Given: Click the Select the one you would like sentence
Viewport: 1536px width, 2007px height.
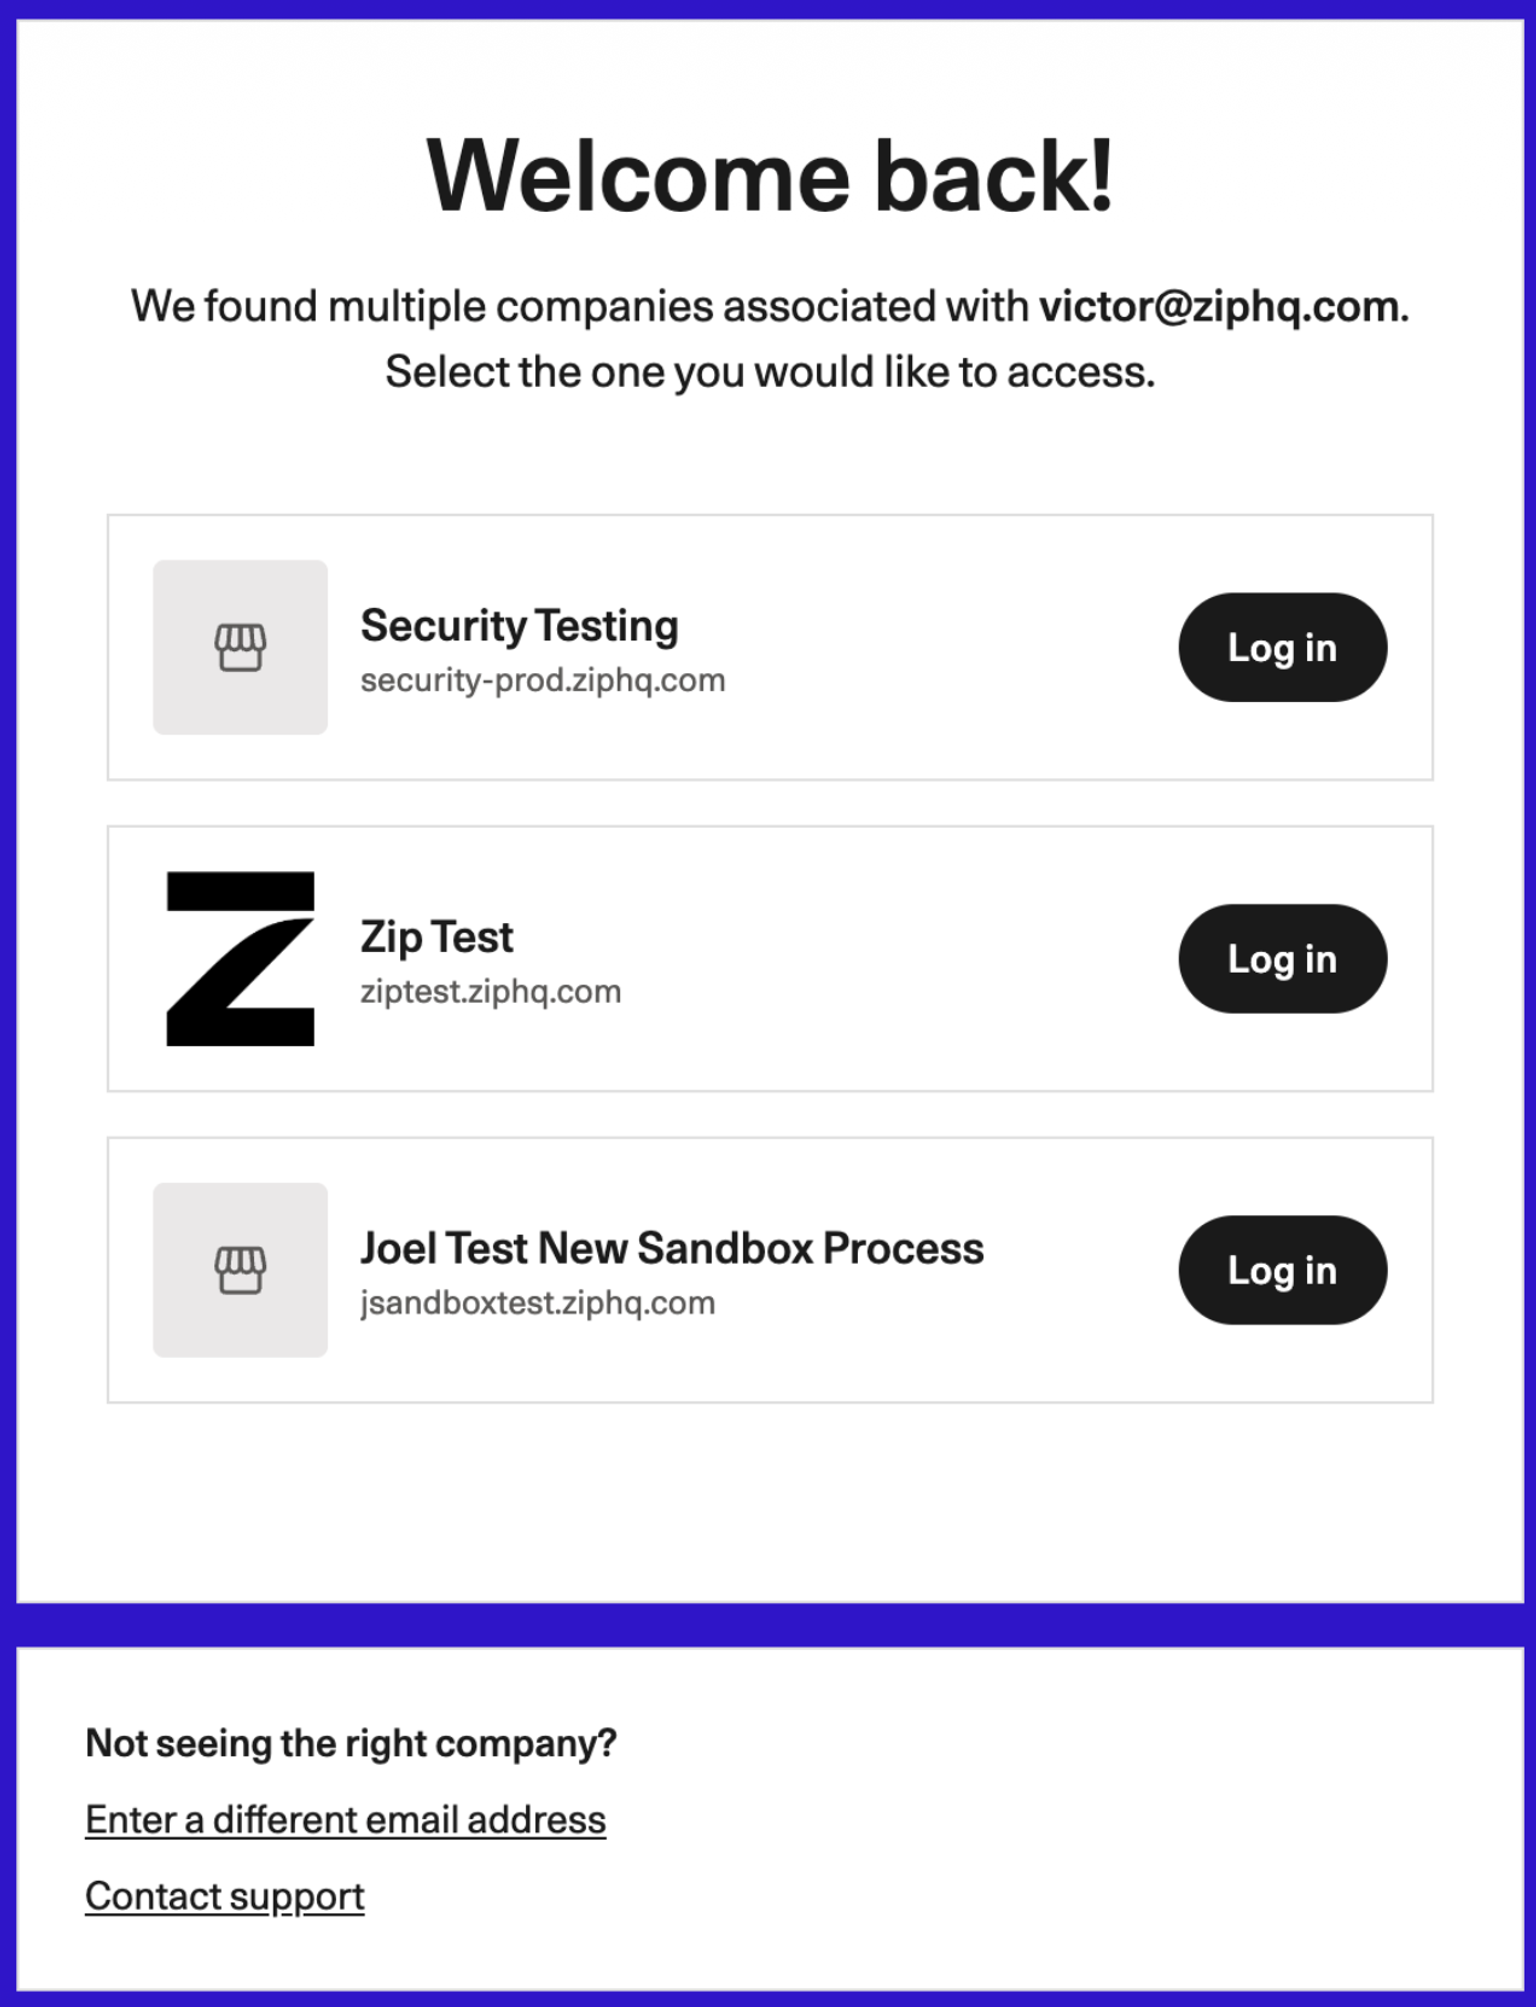Looking at the screenshot, I should (769, 372).
